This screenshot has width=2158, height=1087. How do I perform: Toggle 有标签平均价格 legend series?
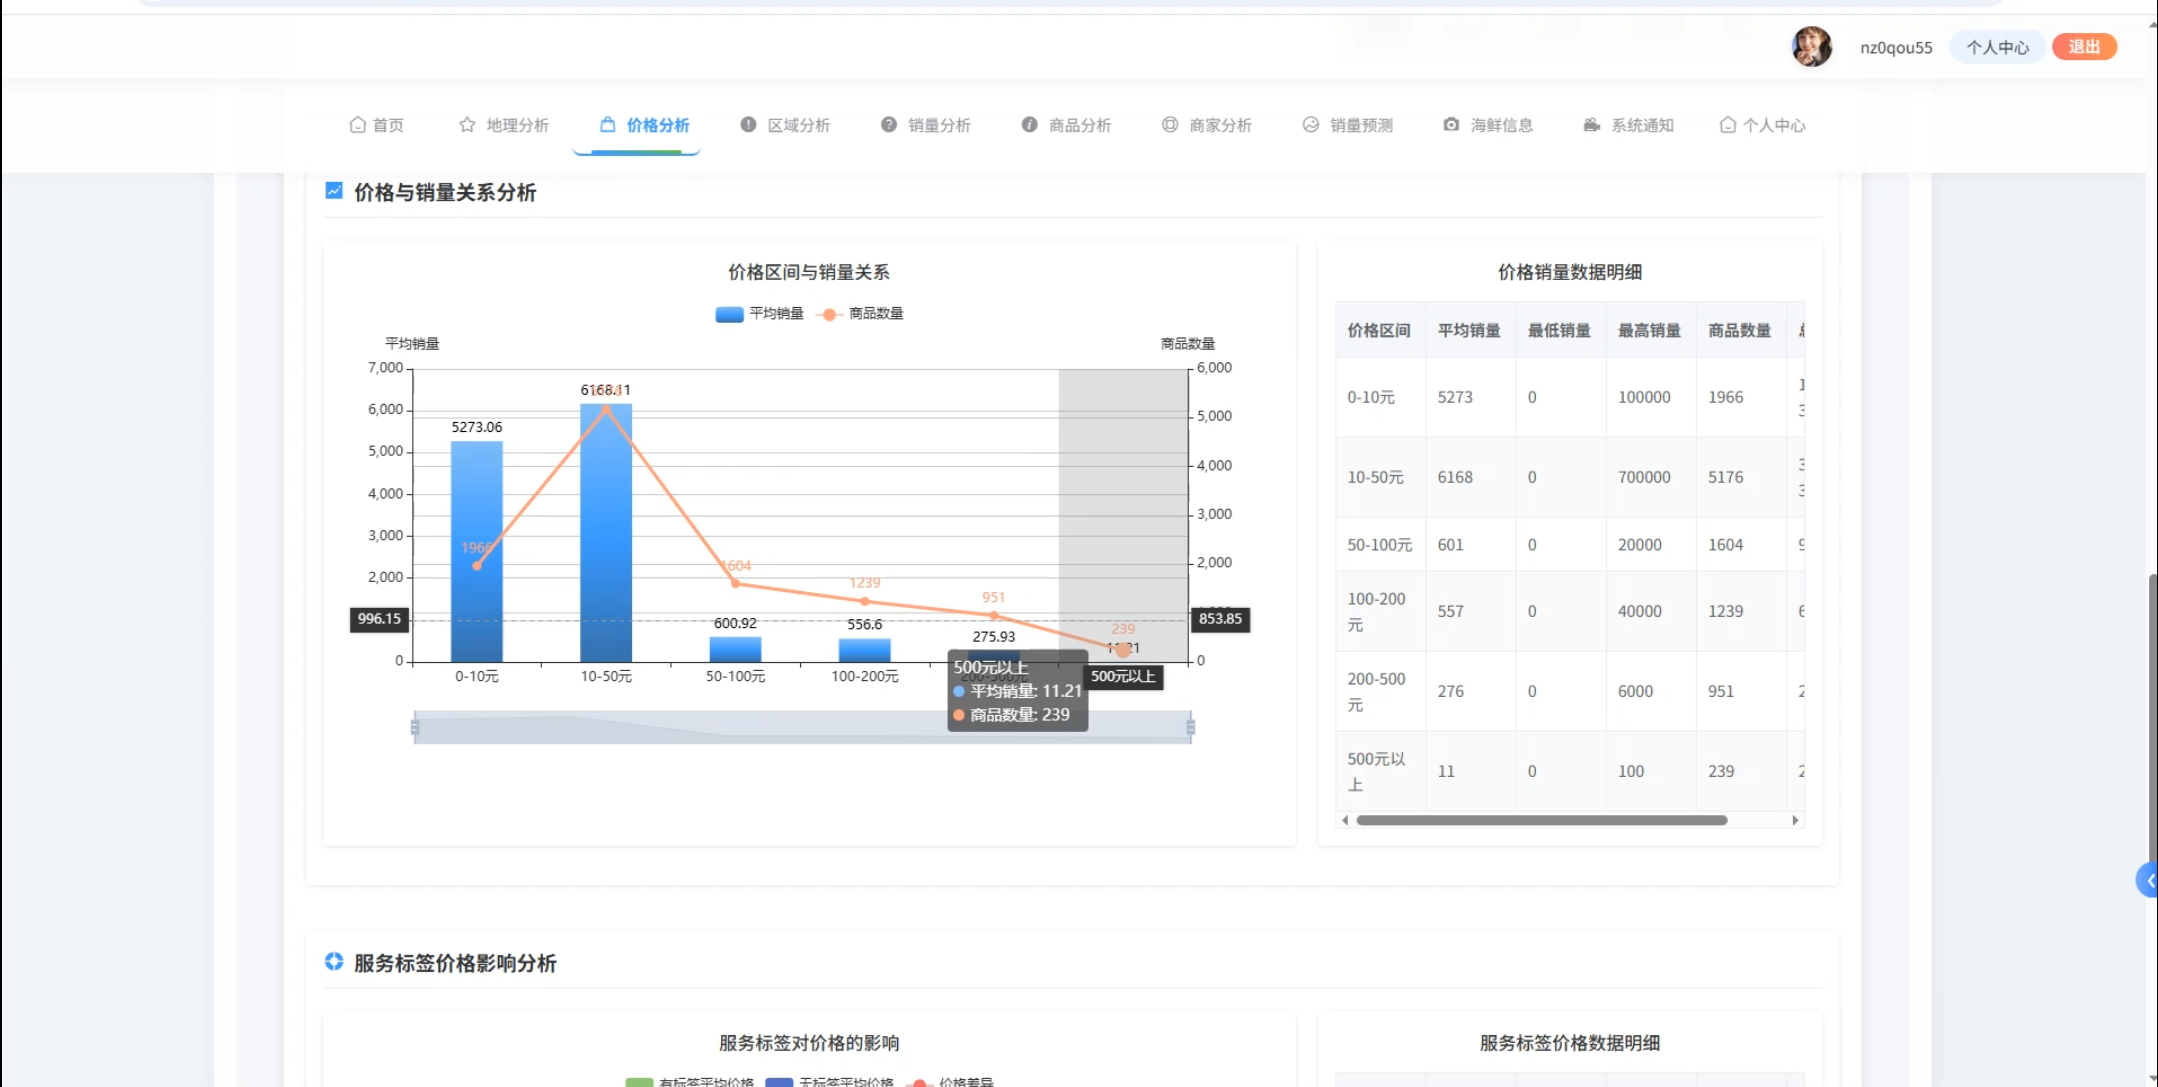coord(690,1082)
